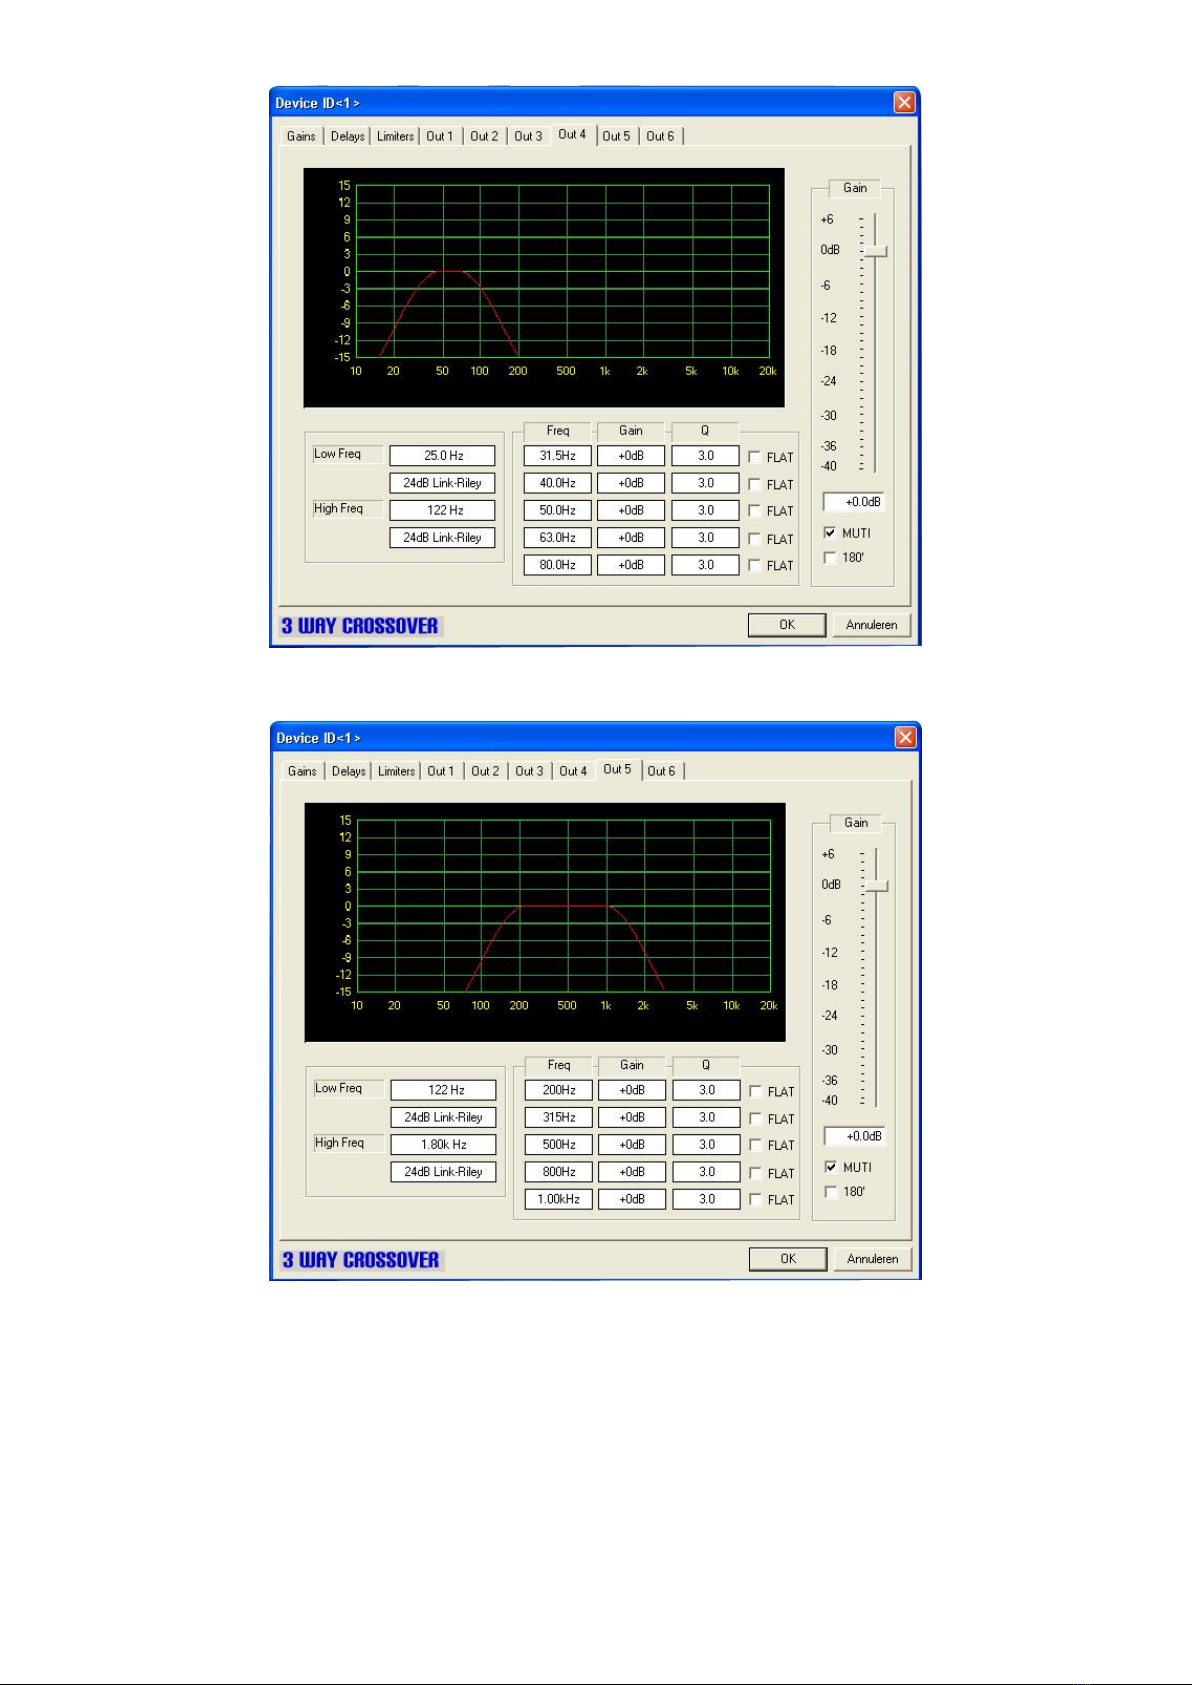The height and width of the screenshot is (1685, 1192).
Task: Toggle FLAT checkbox for 800Hz band
Action: pyautogui.click(x=756, y=1173)
